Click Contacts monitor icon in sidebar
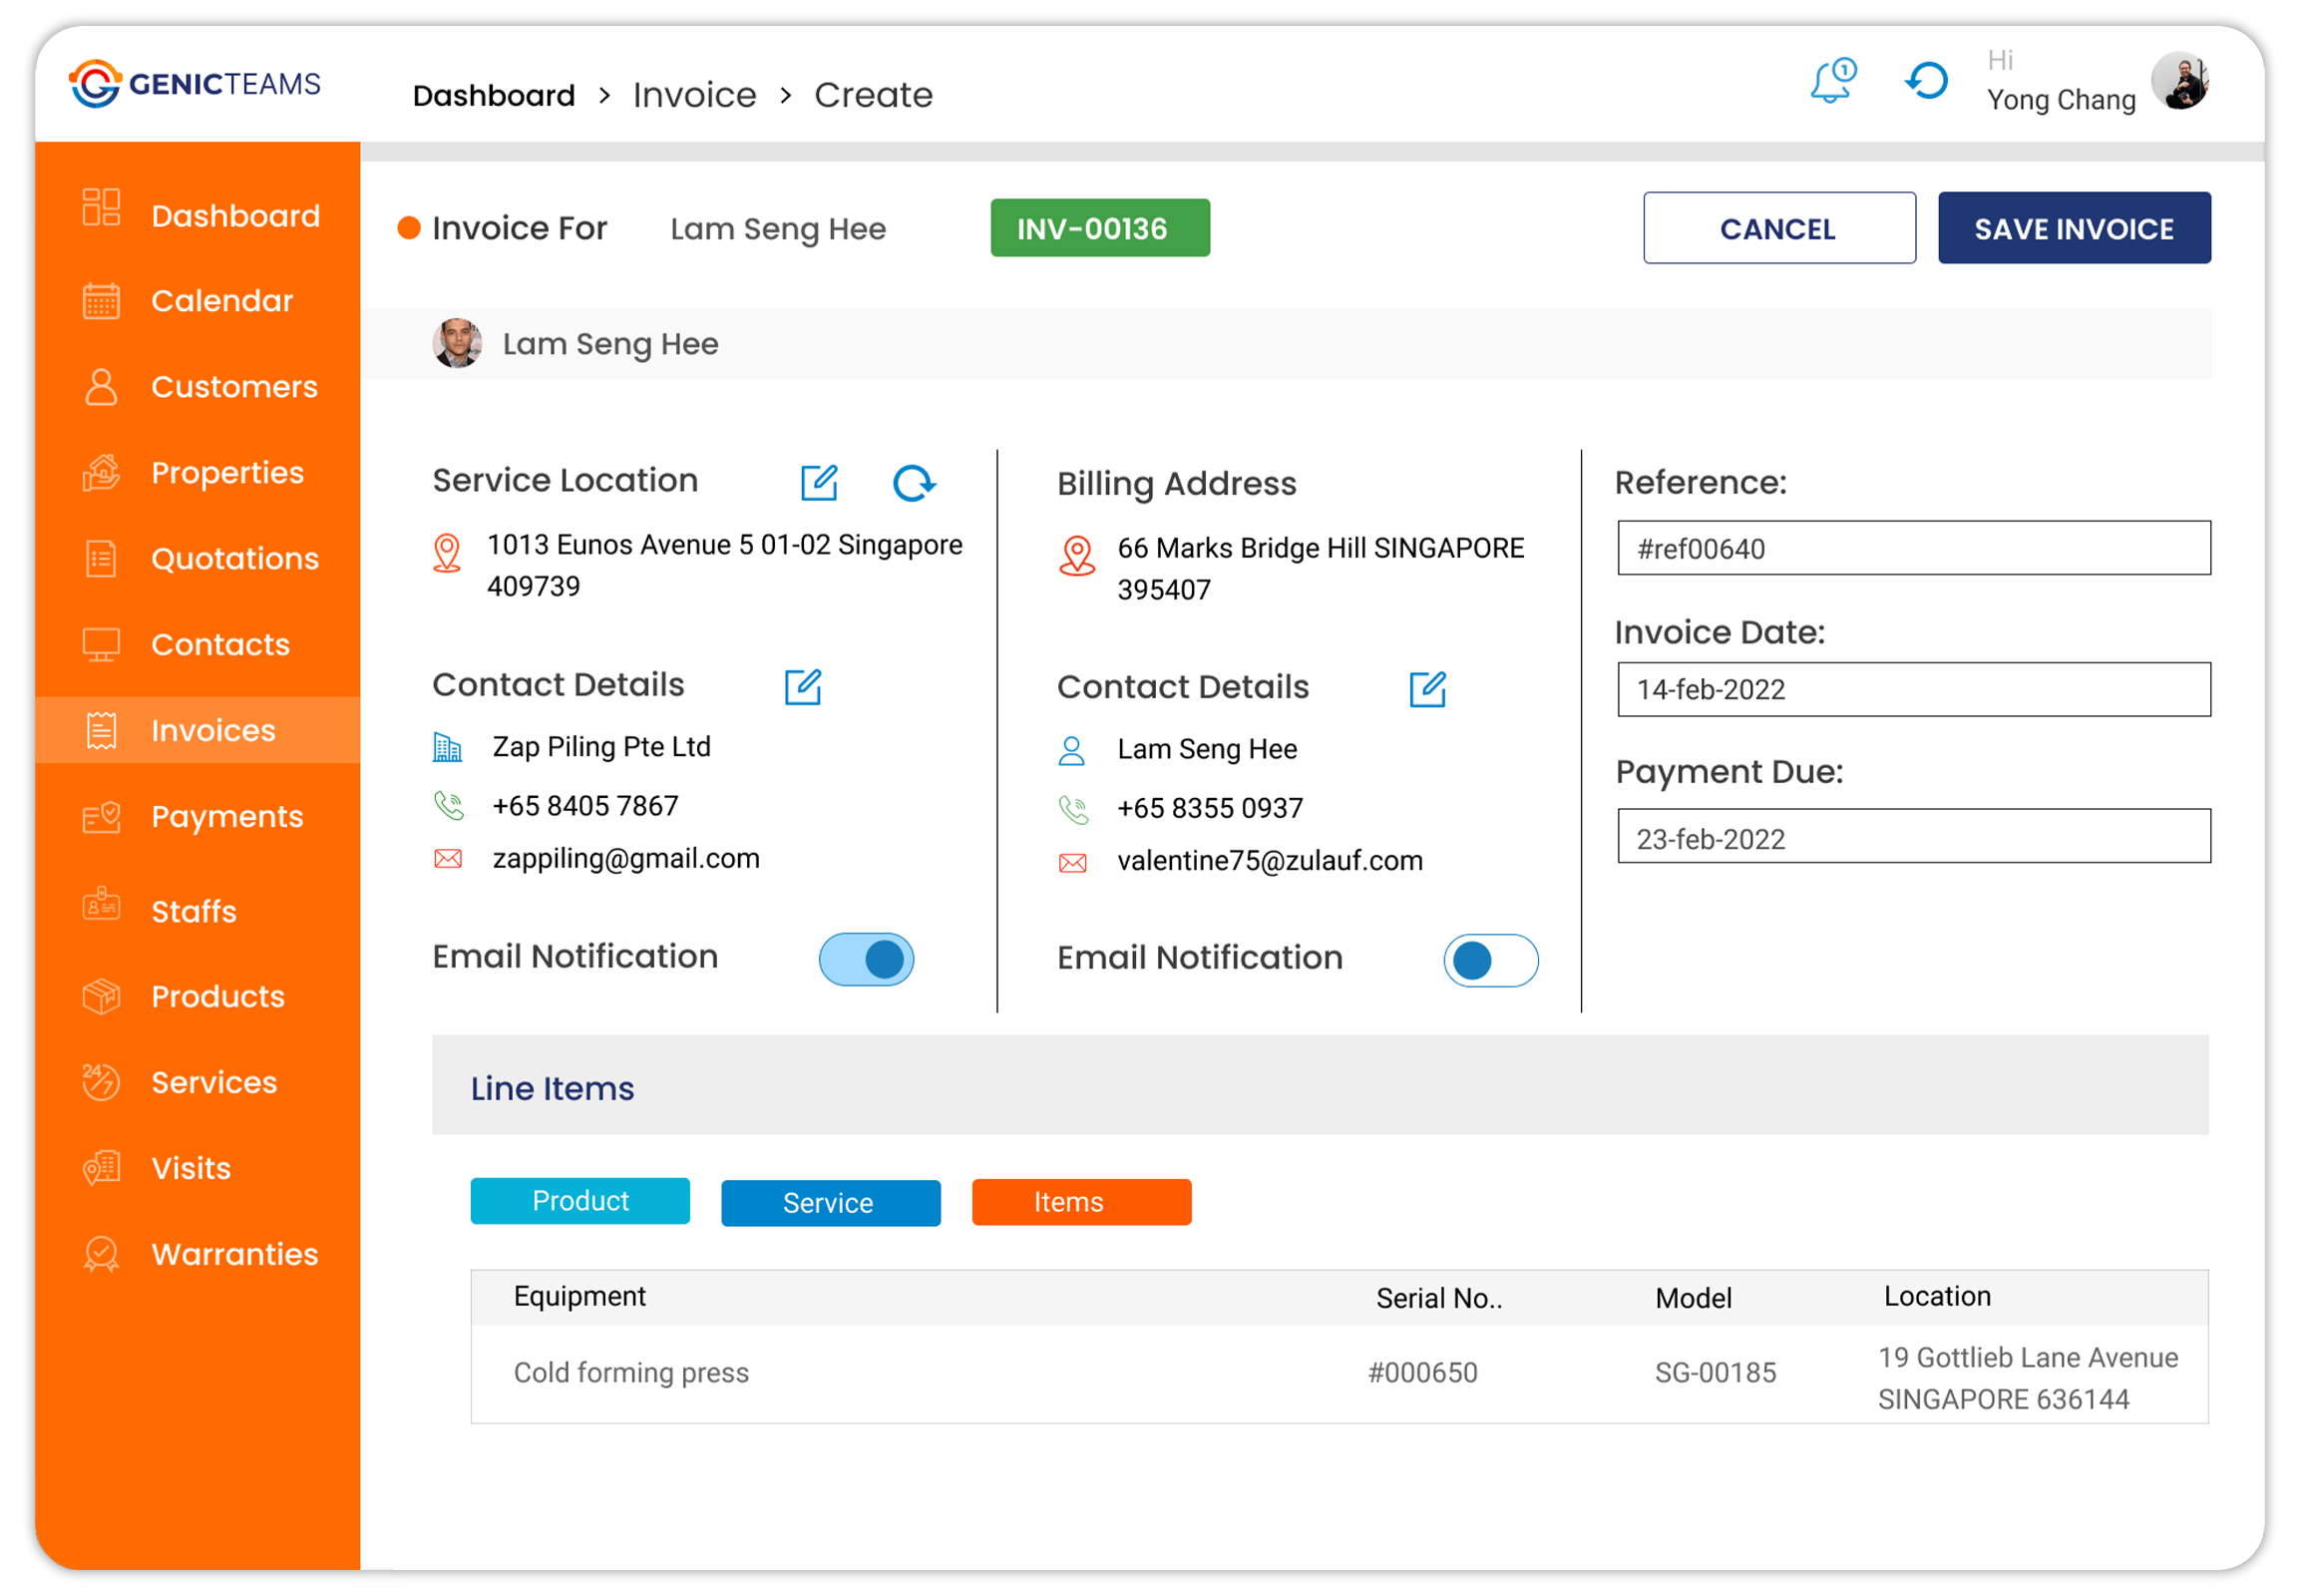 coord(101,645)
